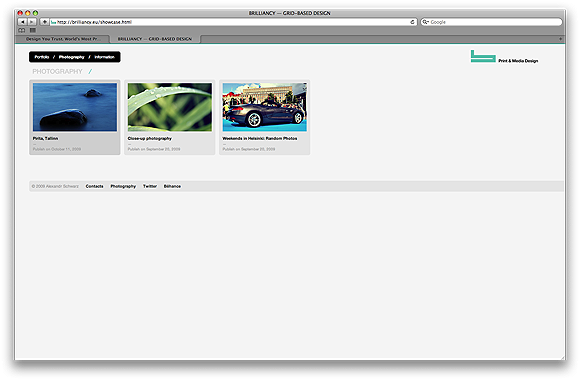Viewport: 580px width, 380px height.
Task: Open the Photography footer link
Action: (123, 186)
